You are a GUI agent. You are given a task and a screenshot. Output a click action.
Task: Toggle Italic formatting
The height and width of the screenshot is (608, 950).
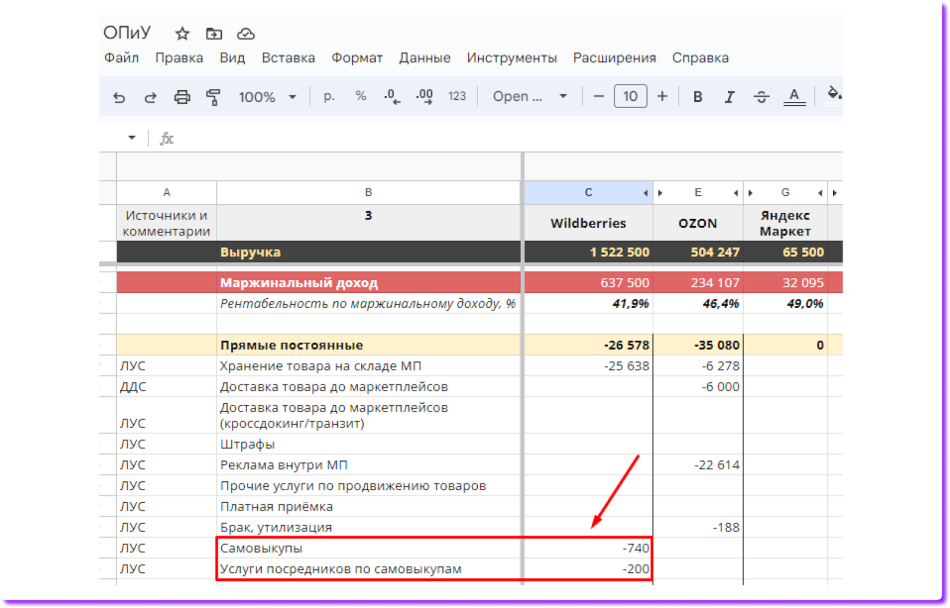click(x=729, y=97)
